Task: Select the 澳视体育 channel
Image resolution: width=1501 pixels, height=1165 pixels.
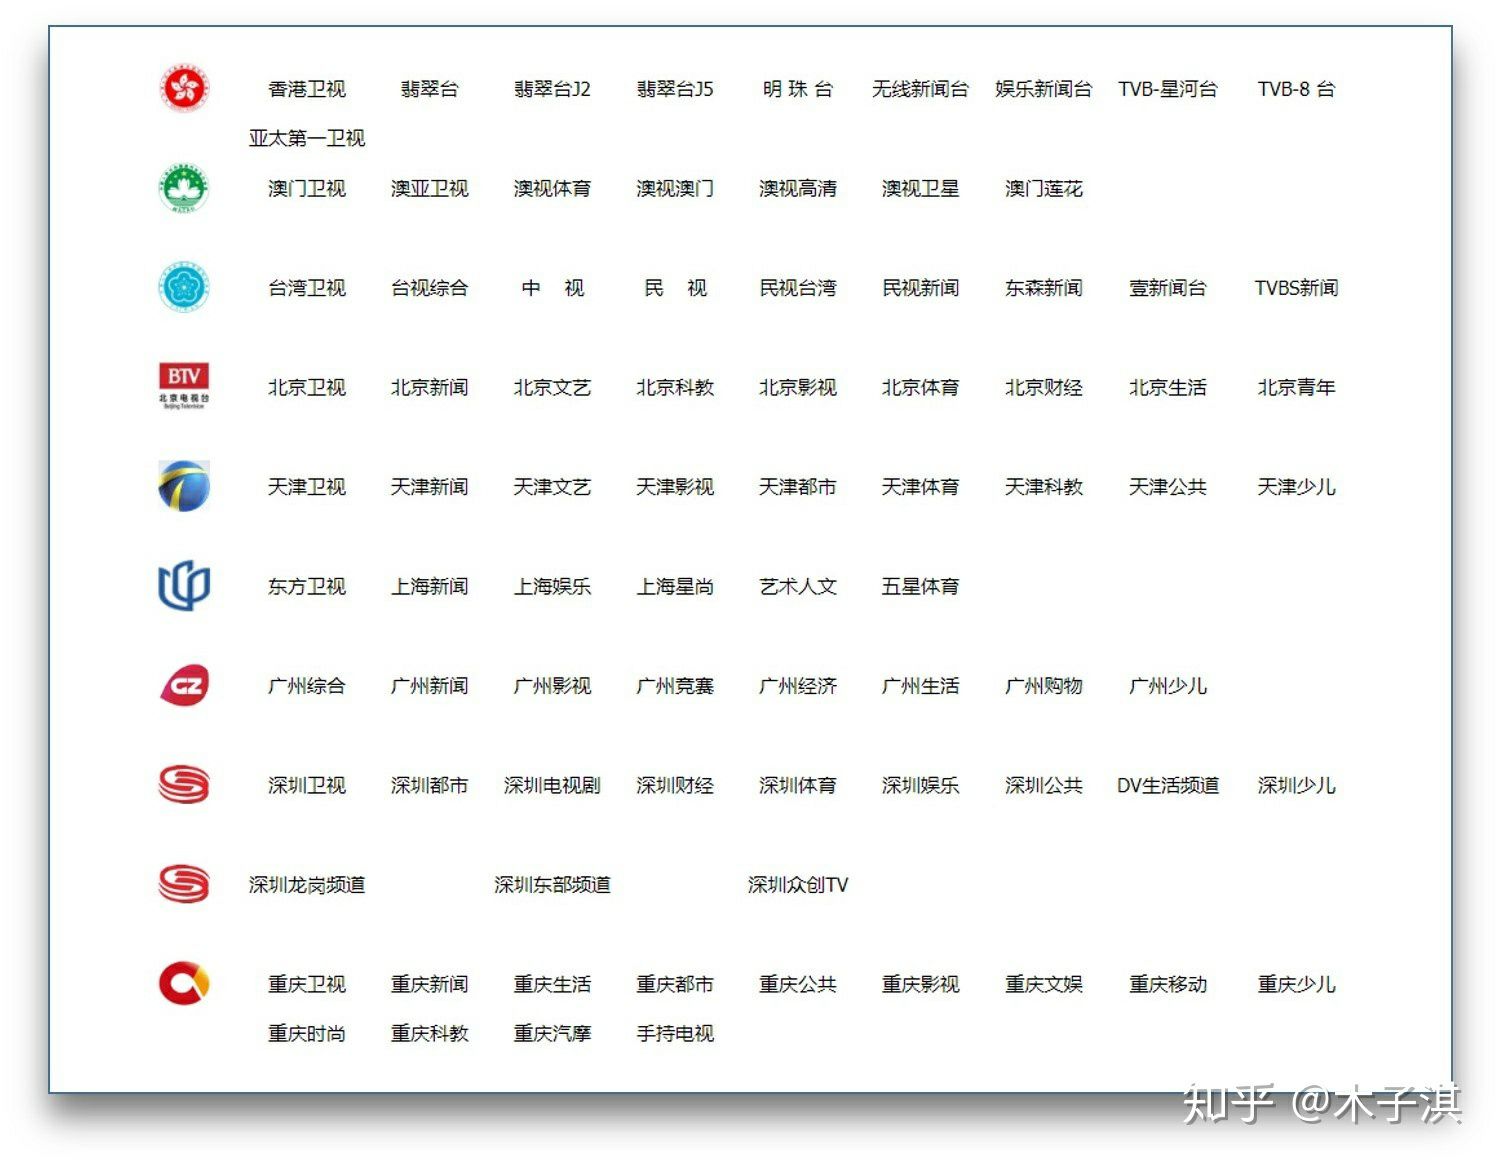Action: point(552,188)
